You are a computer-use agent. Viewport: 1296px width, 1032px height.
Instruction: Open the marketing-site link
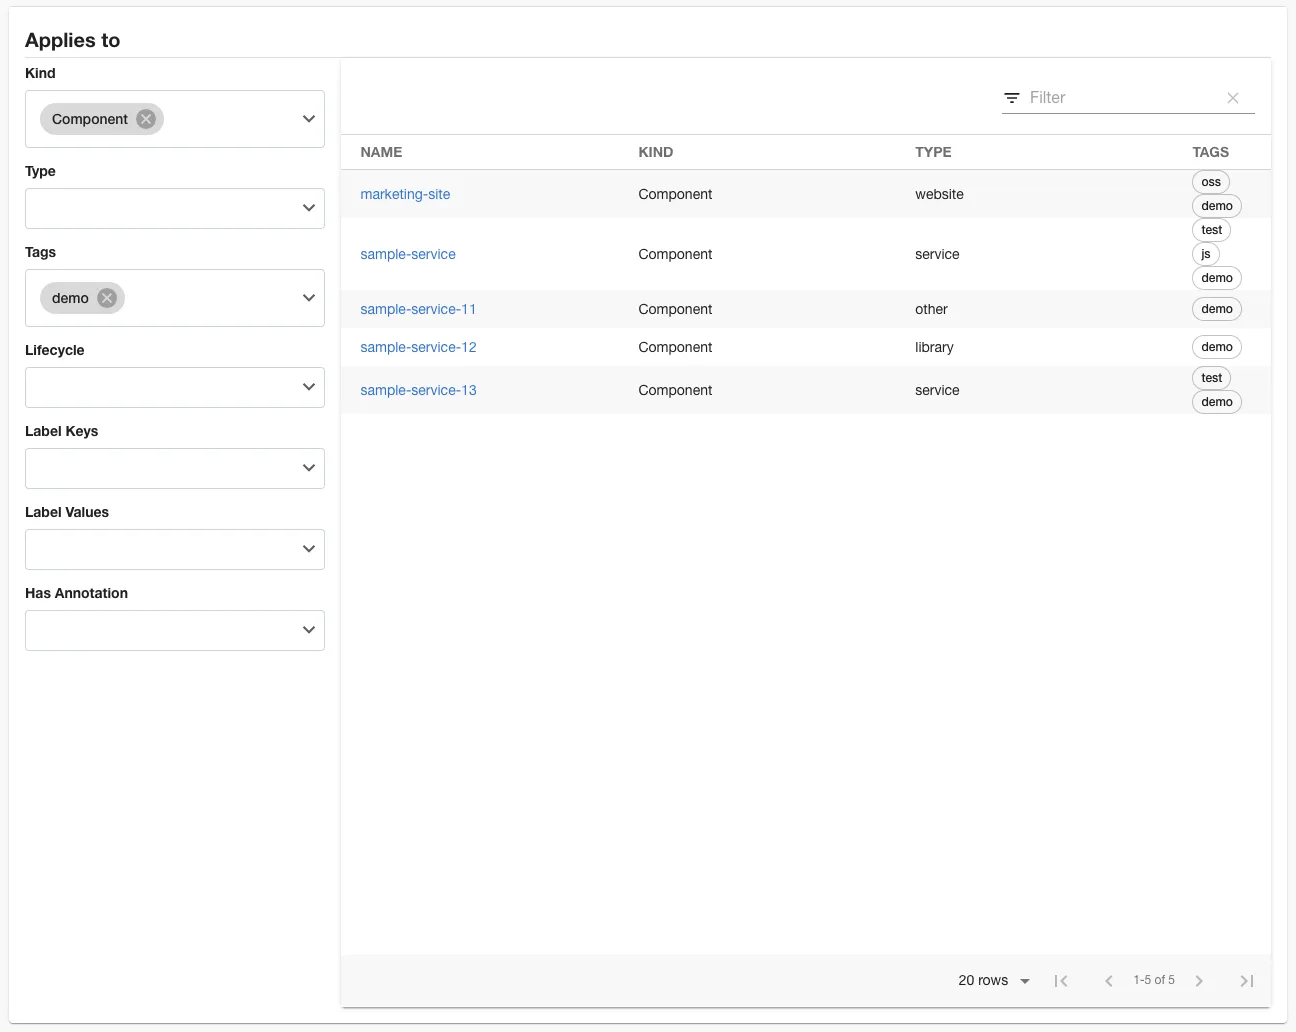(x=405, y=194)
